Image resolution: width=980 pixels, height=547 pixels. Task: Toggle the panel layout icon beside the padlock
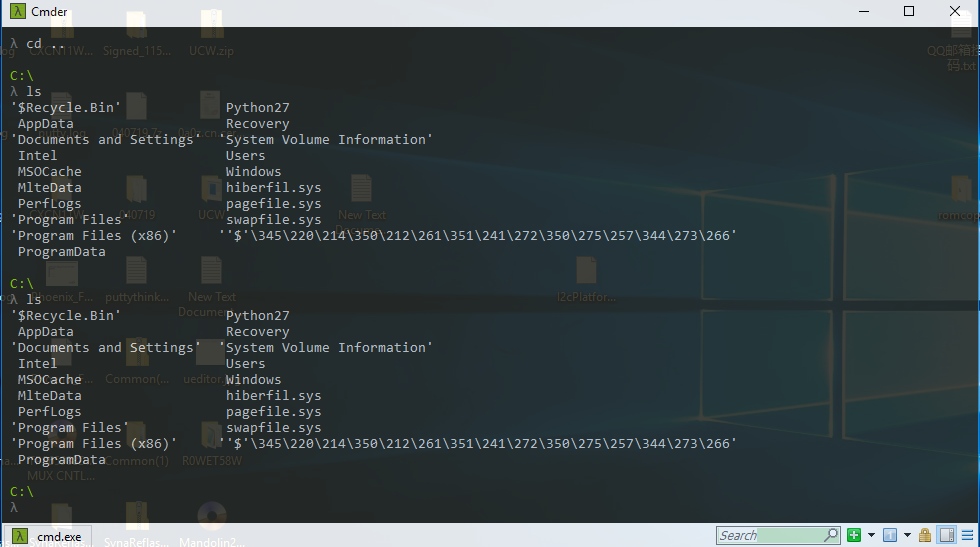click(x=946, y=535)
